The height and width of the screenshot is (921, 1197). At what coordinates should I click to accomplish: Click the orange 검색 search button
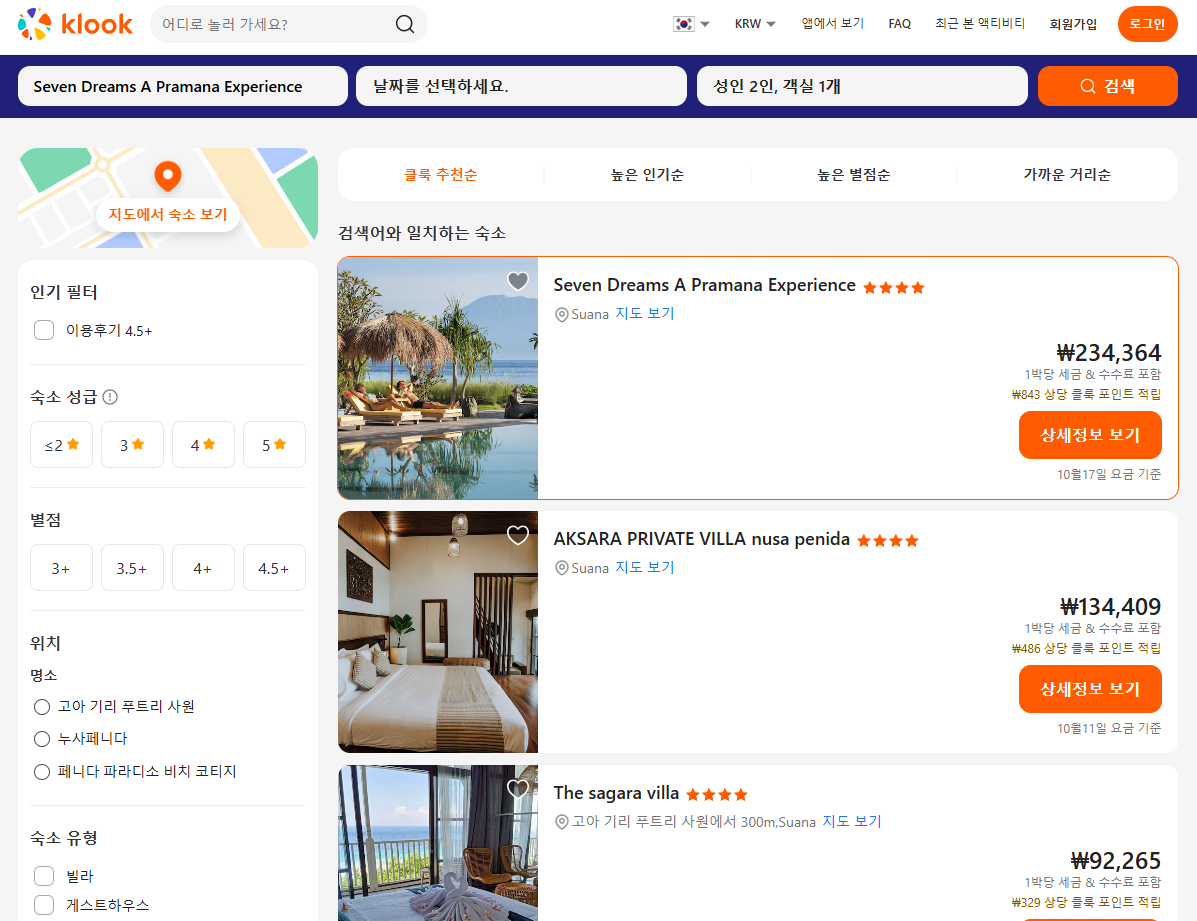pos(1108,86)
